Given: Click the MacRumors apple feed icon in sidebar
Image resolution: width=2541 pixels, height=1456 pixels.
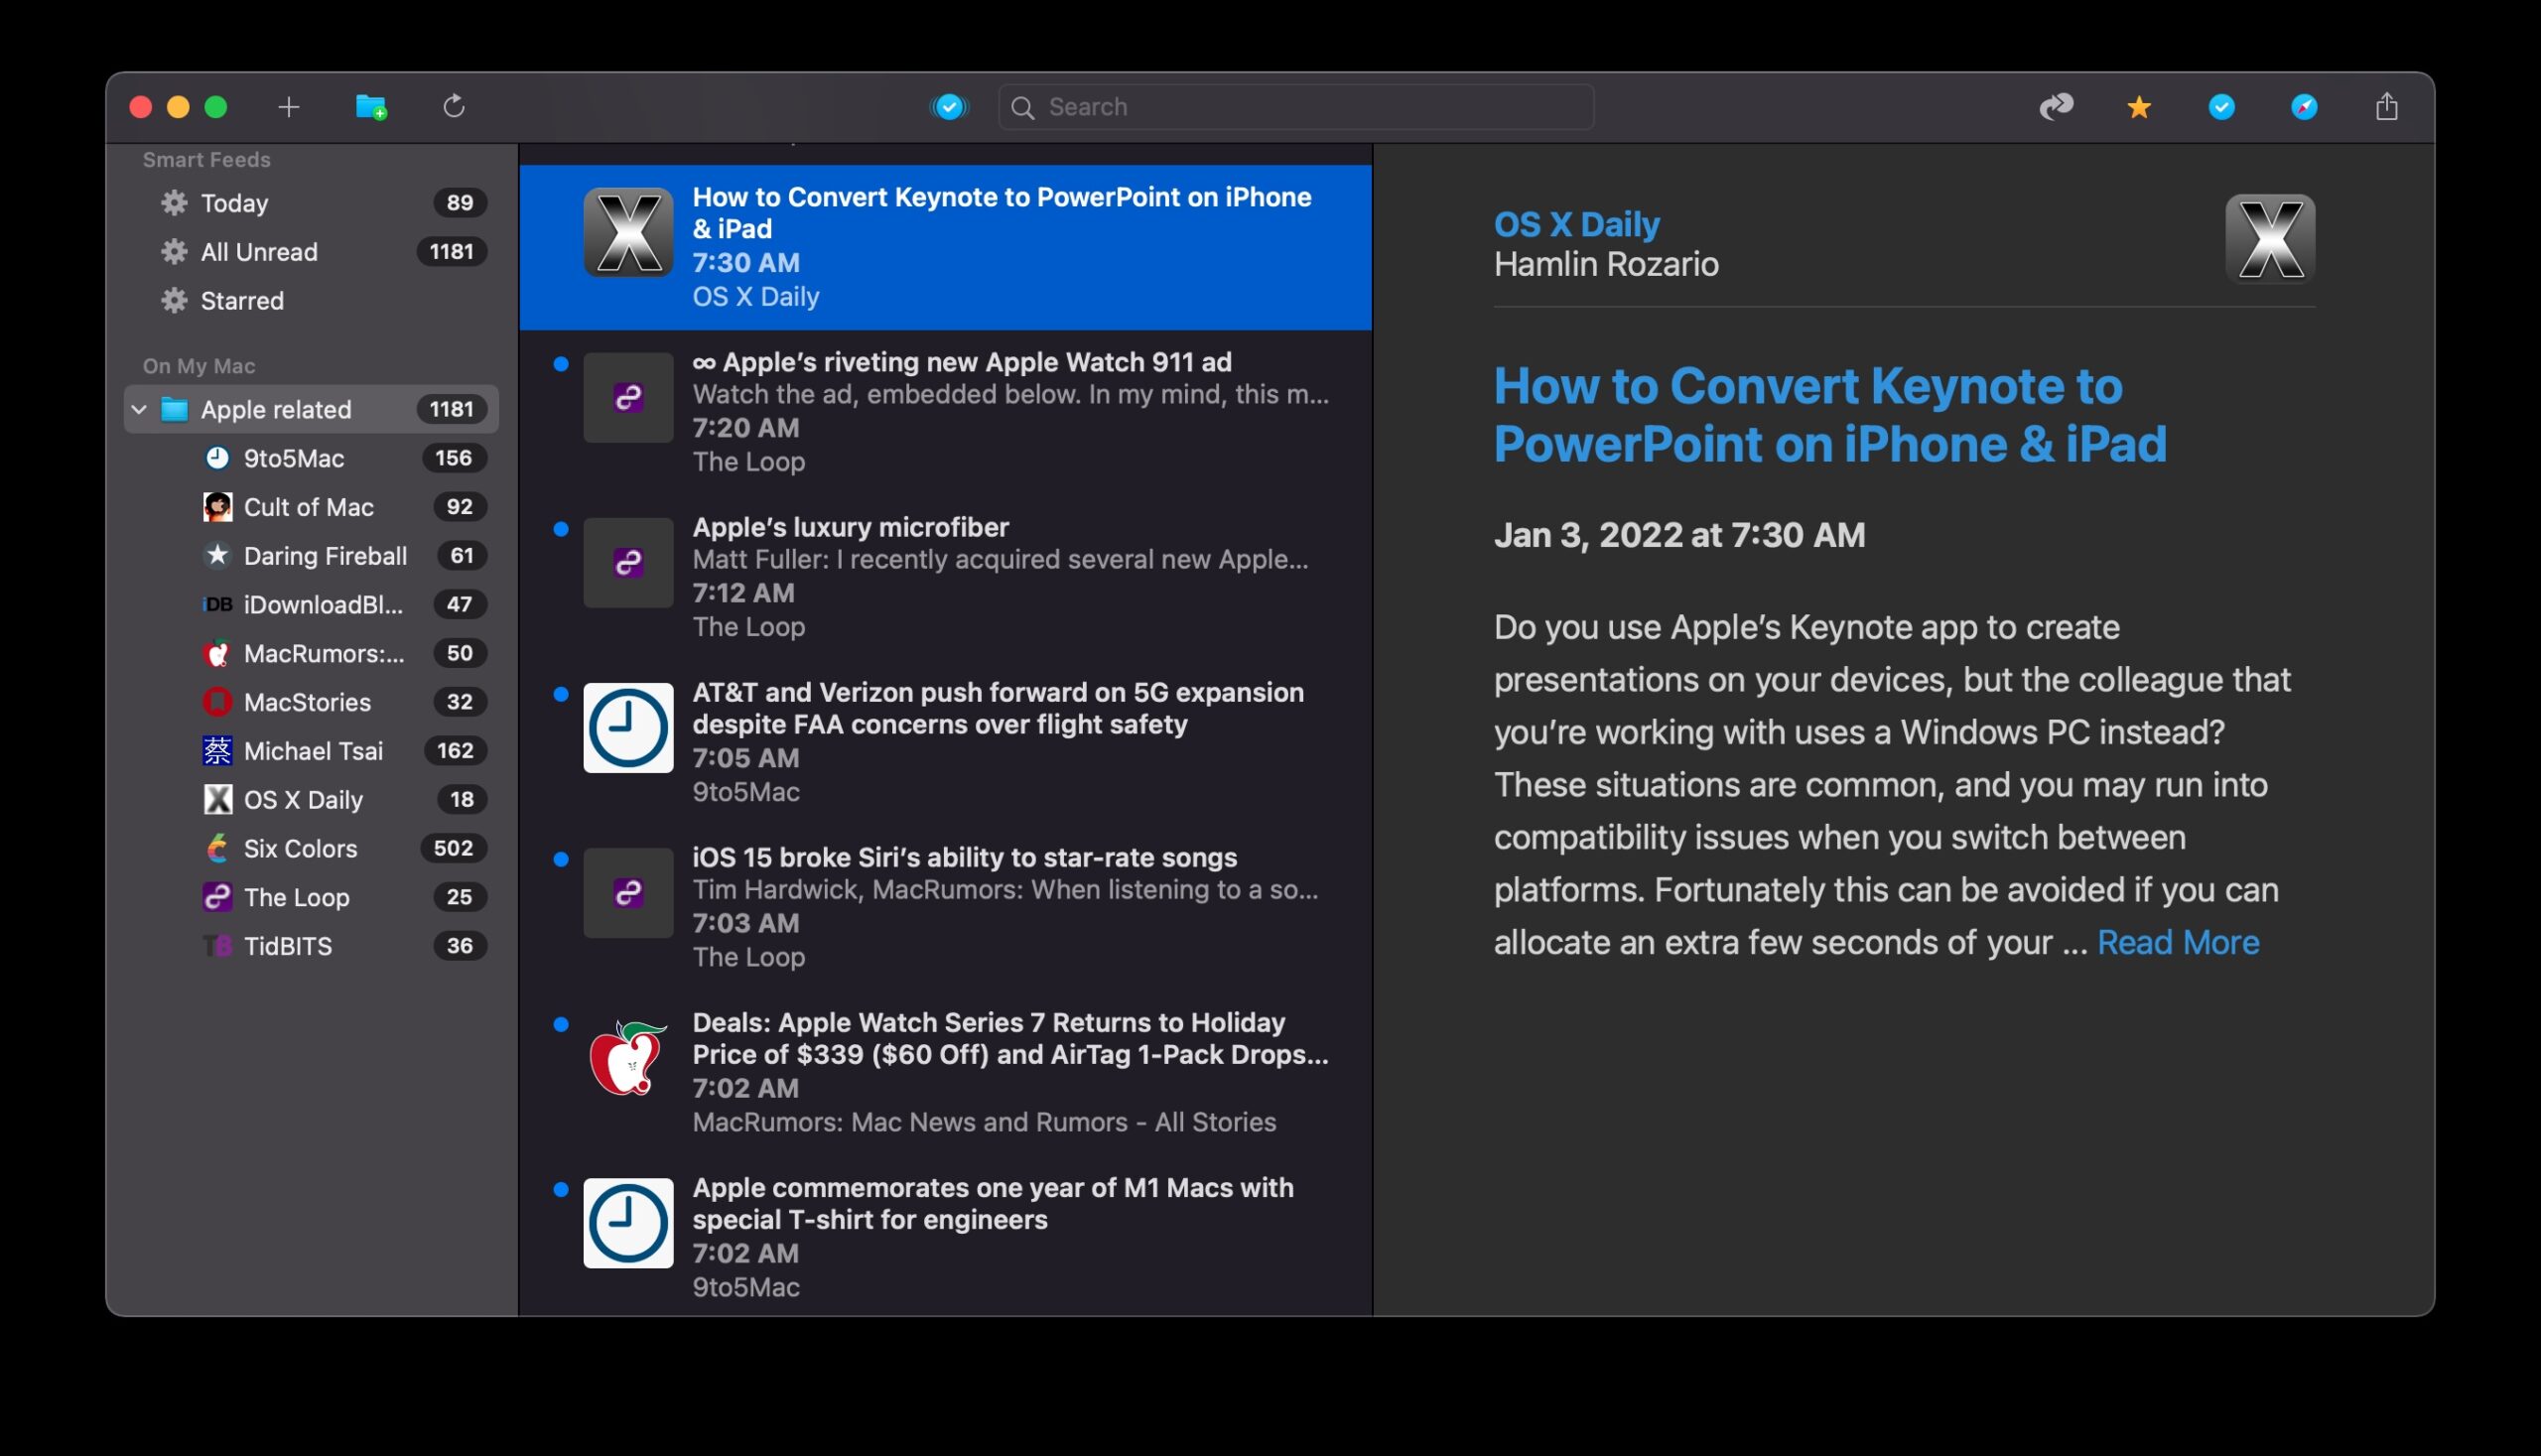Looking at the screenshot, I should 217,653.
